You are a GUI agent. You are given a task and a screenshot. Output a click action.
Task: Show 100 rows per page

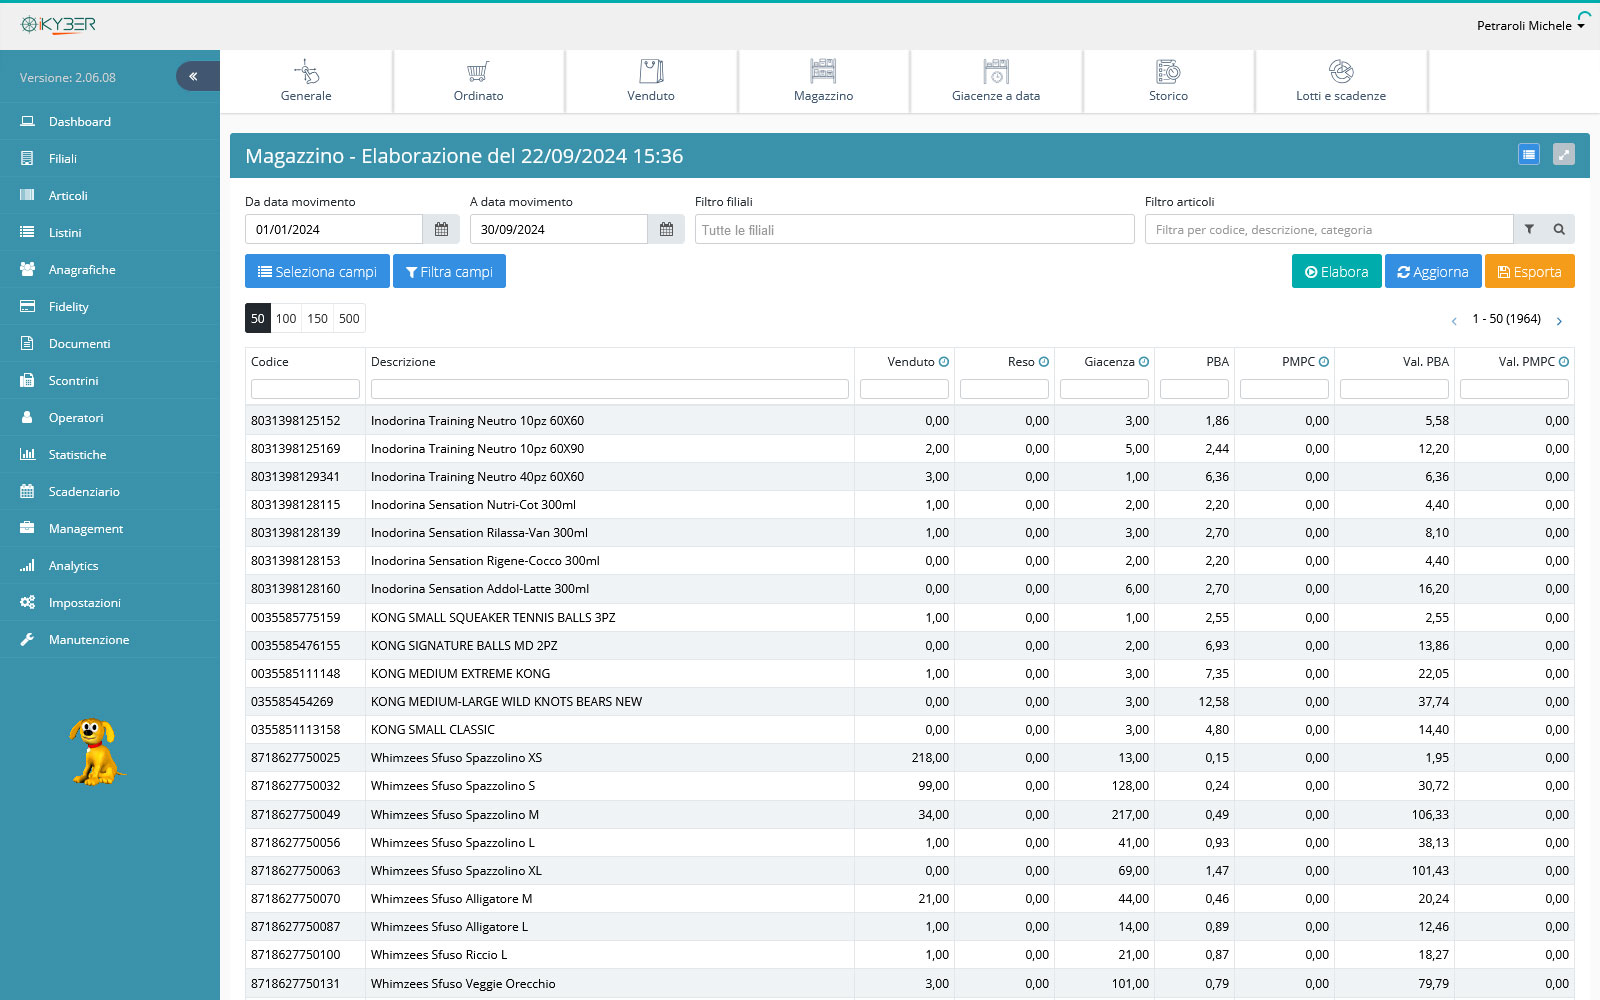click(286, 318)
